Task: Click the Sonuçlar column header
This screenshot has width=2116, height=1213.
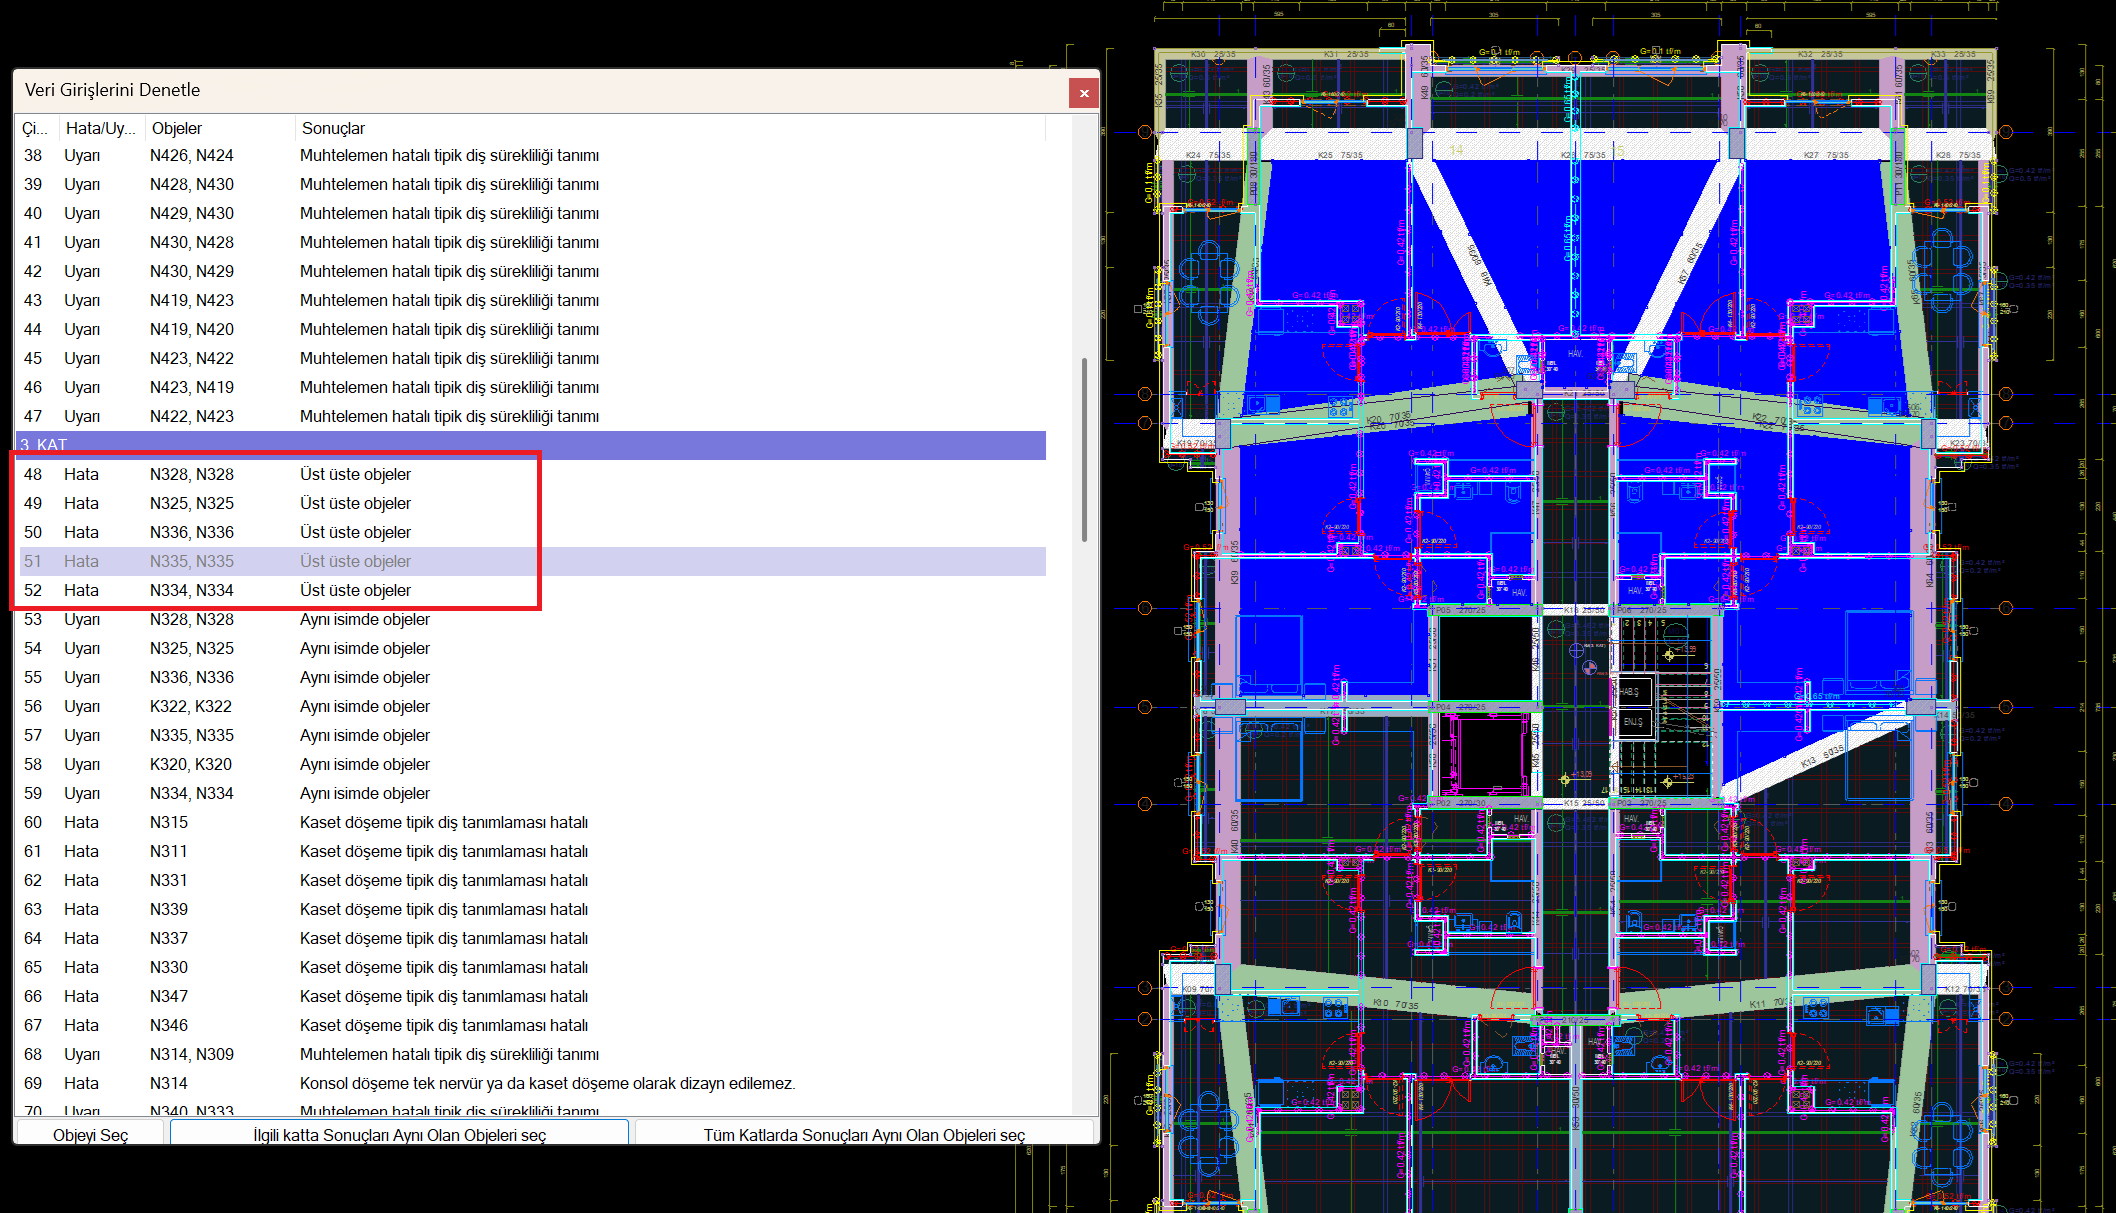Action: point(333,128)
